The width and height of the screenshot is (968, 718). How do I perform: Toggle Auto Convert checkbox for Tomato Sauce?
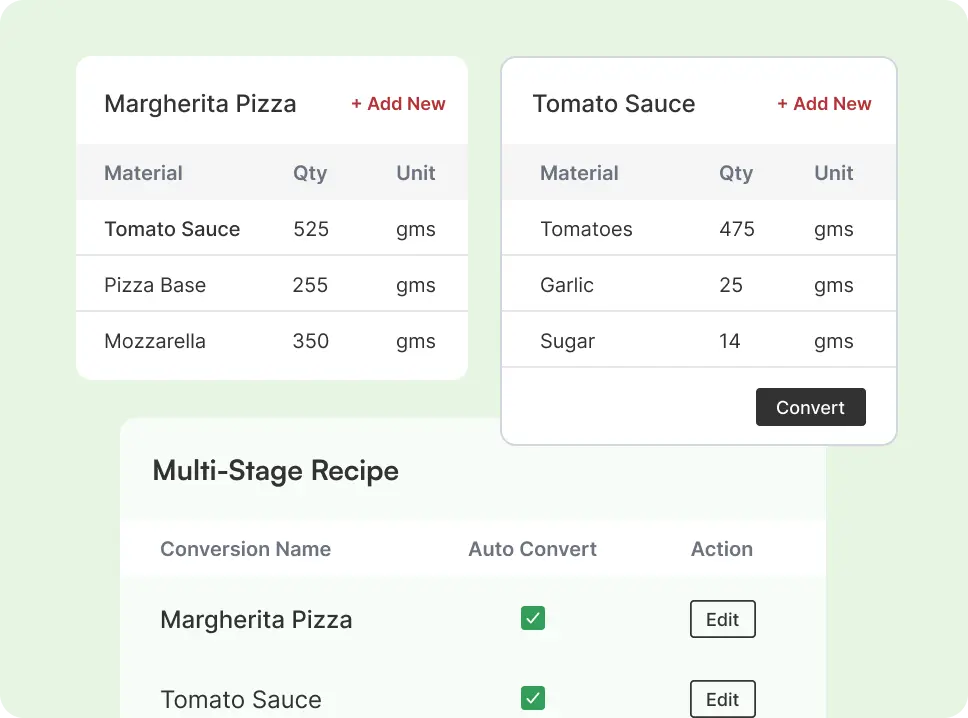click(533, 698)
